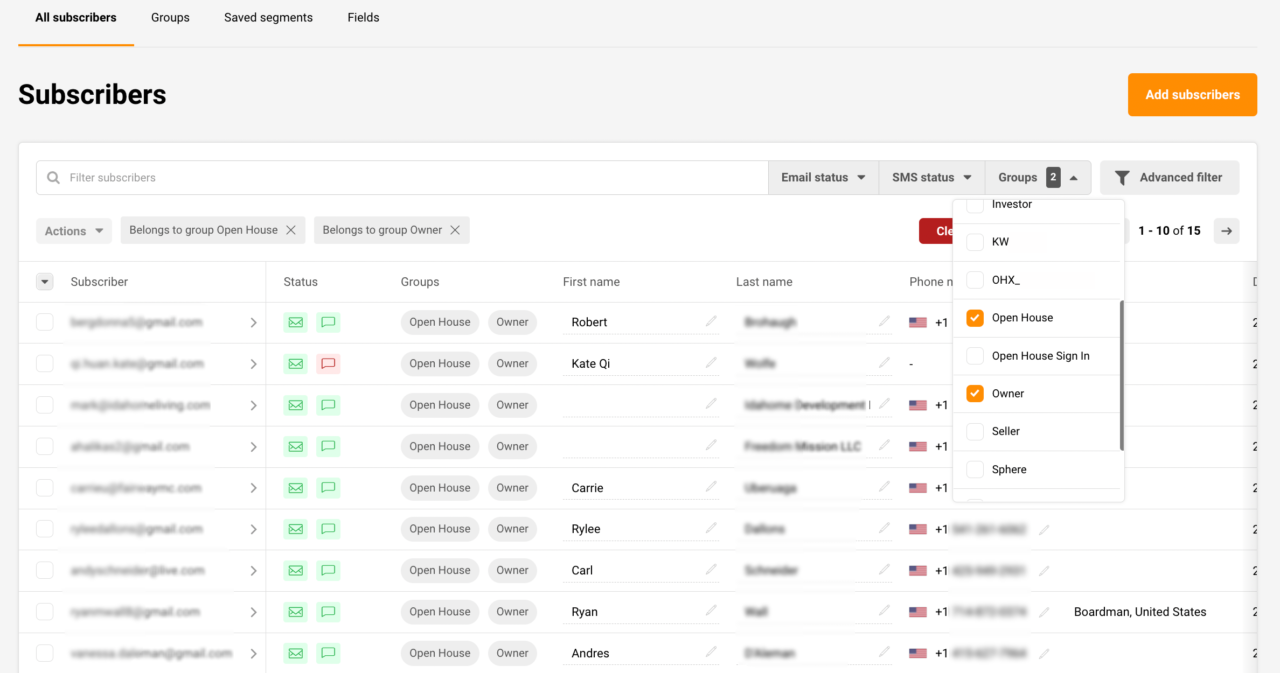This screenshot has width=1280, height=673.
Task: Remove the Belongs to group Owner filter chip
Action: coord(456,230)
